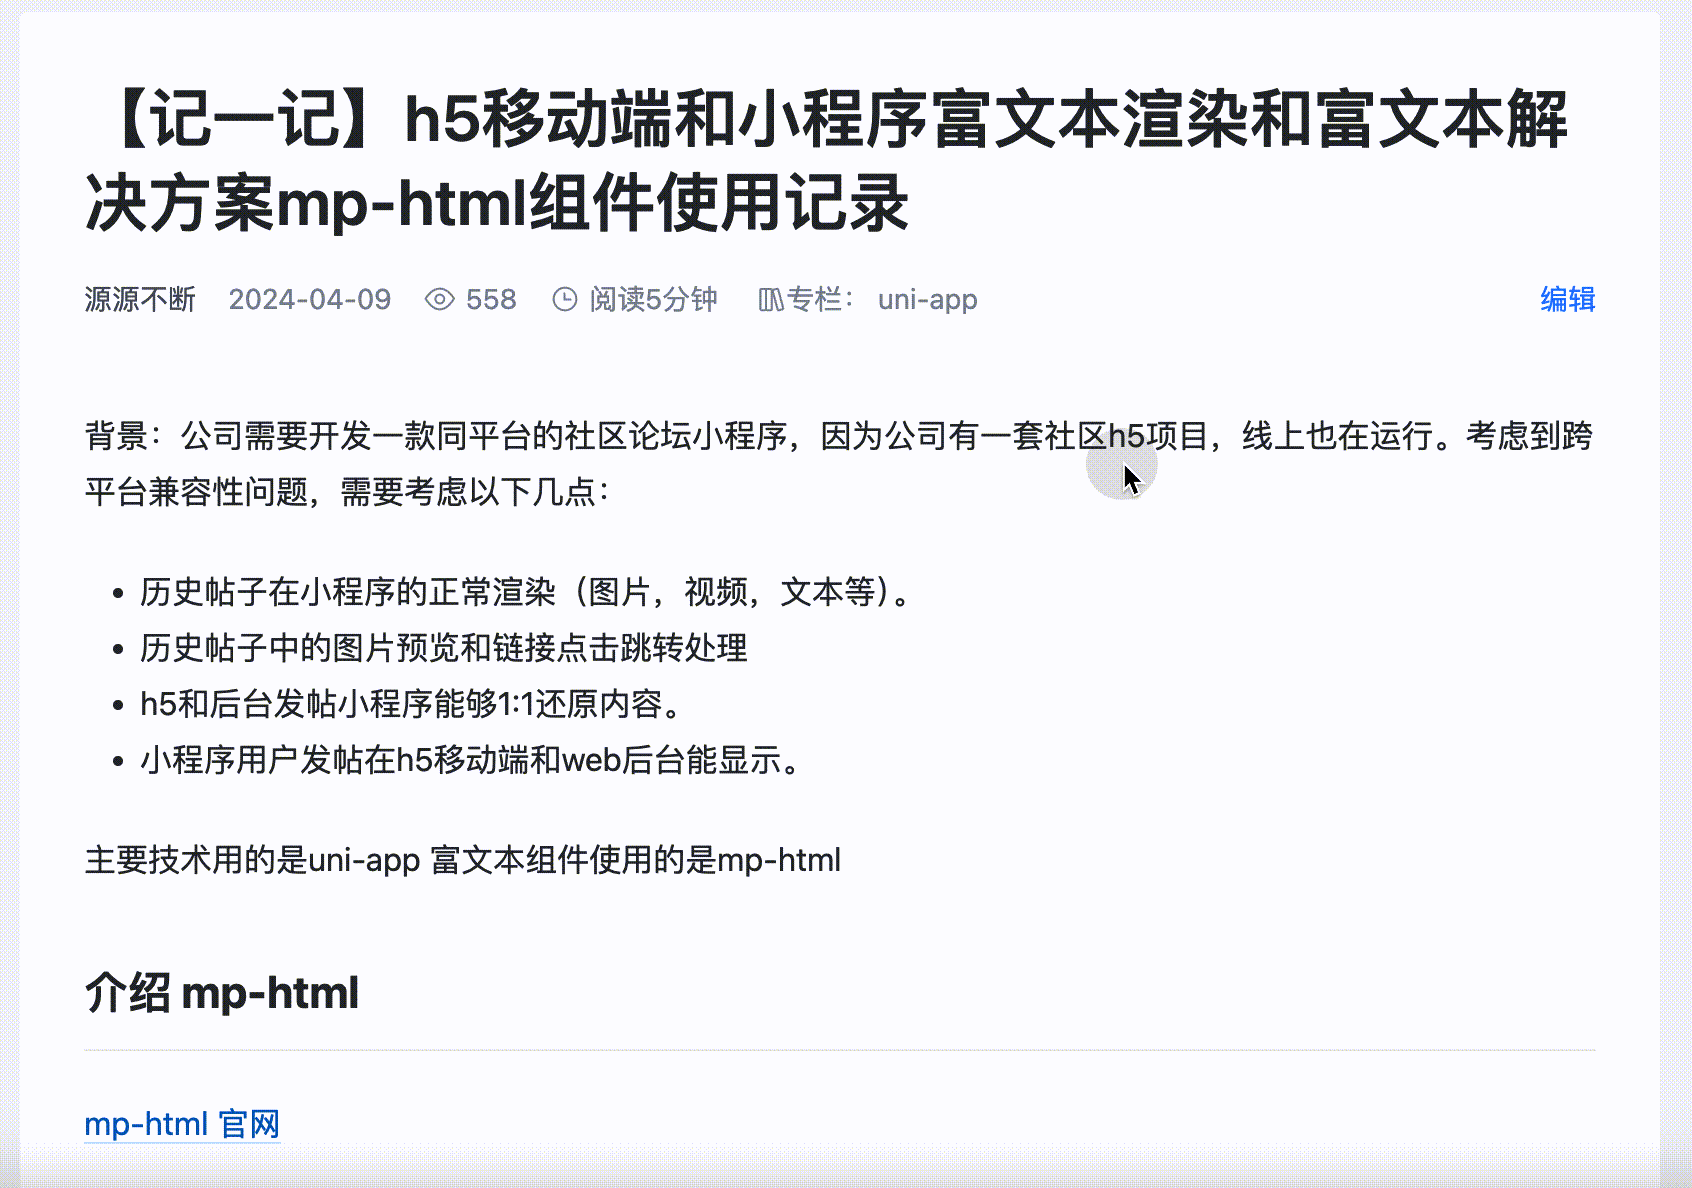Click the article title heading
The width and height of the screenshot is (1692, 1188).
(826, 161)
